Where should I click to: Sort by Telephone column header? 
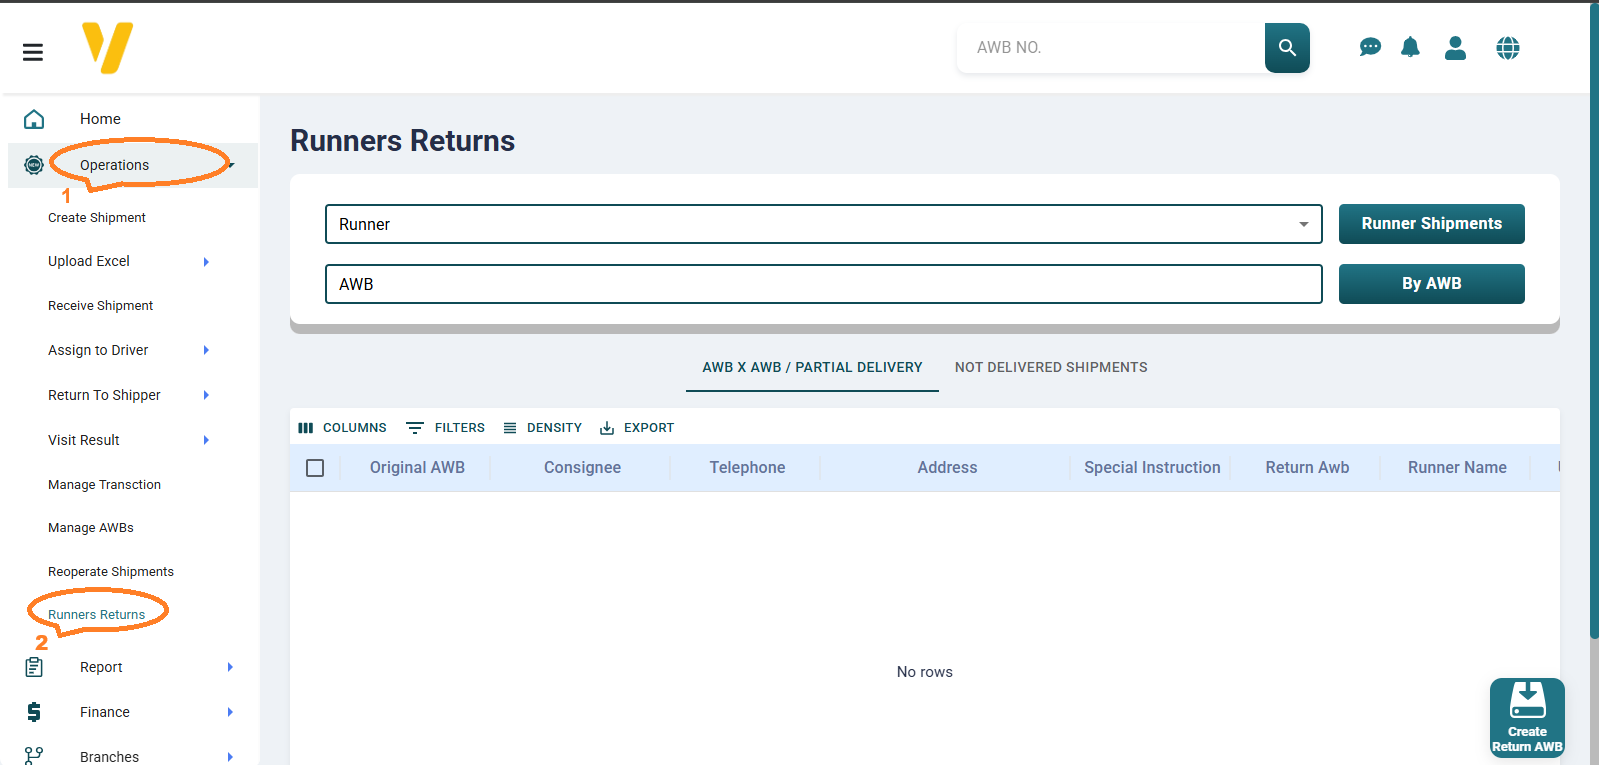click(x=747, y=468)
